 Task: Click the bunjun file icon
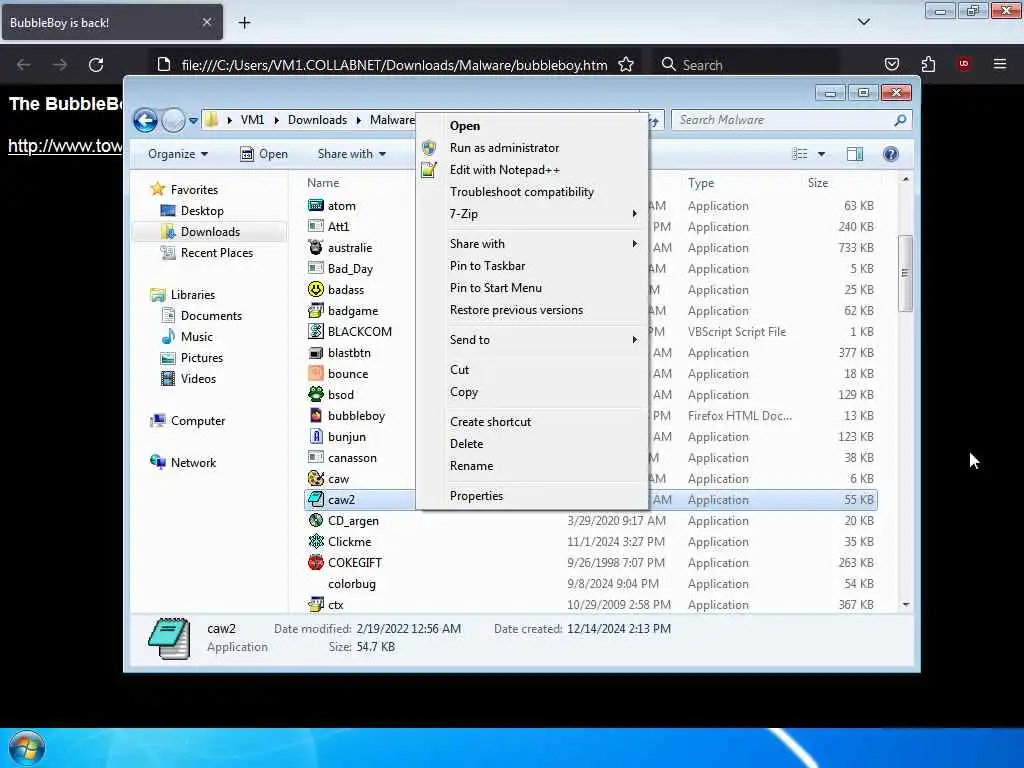tap(315, 436)
